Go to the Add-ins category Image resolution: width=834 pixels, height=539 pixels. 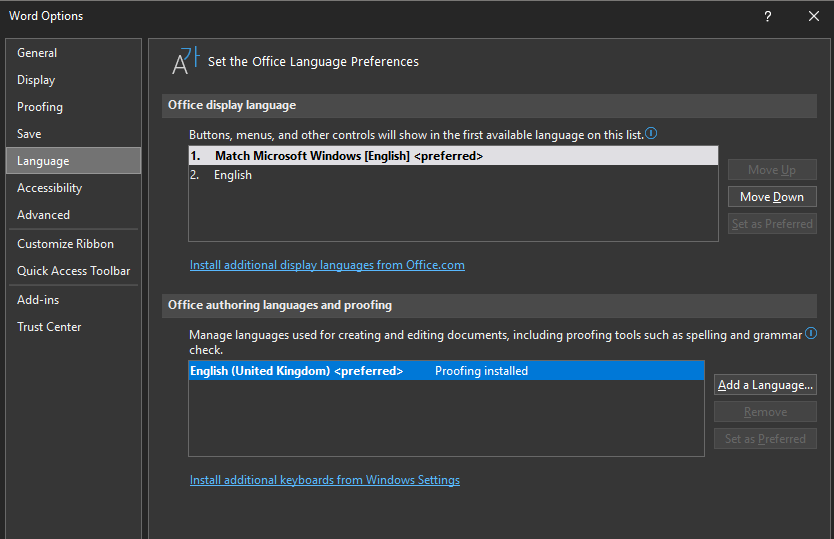(73, 300)
